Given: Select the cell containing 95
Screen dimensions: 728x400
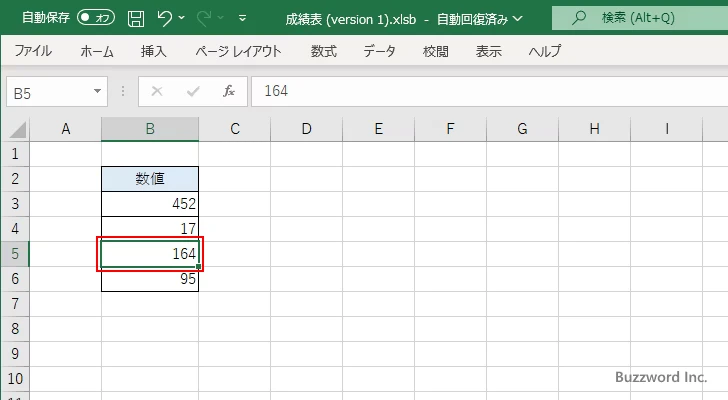Looking at the screenshot, I should click(150, 279).
